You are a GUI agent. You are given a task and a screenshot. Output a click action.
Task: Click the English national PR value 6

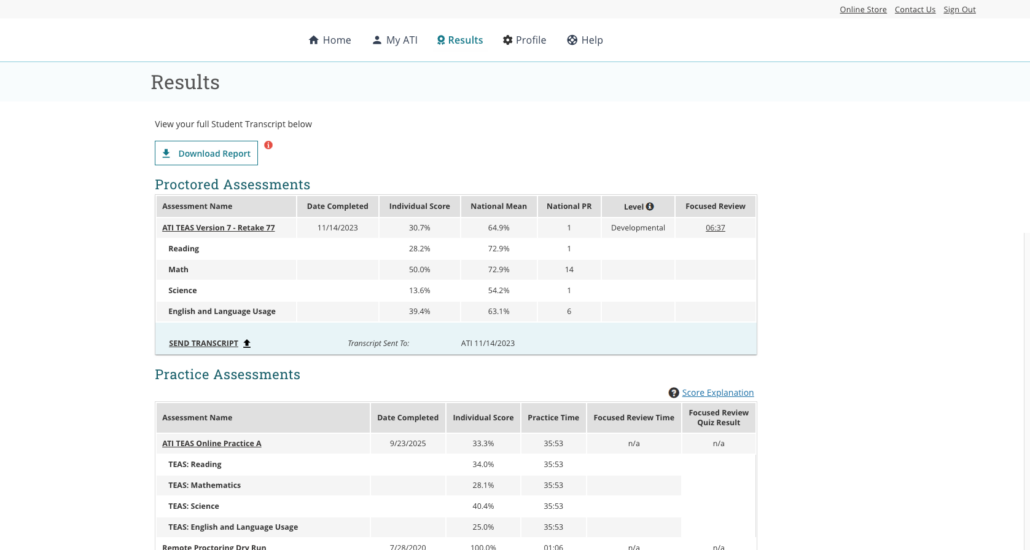(x=569, y=311)
